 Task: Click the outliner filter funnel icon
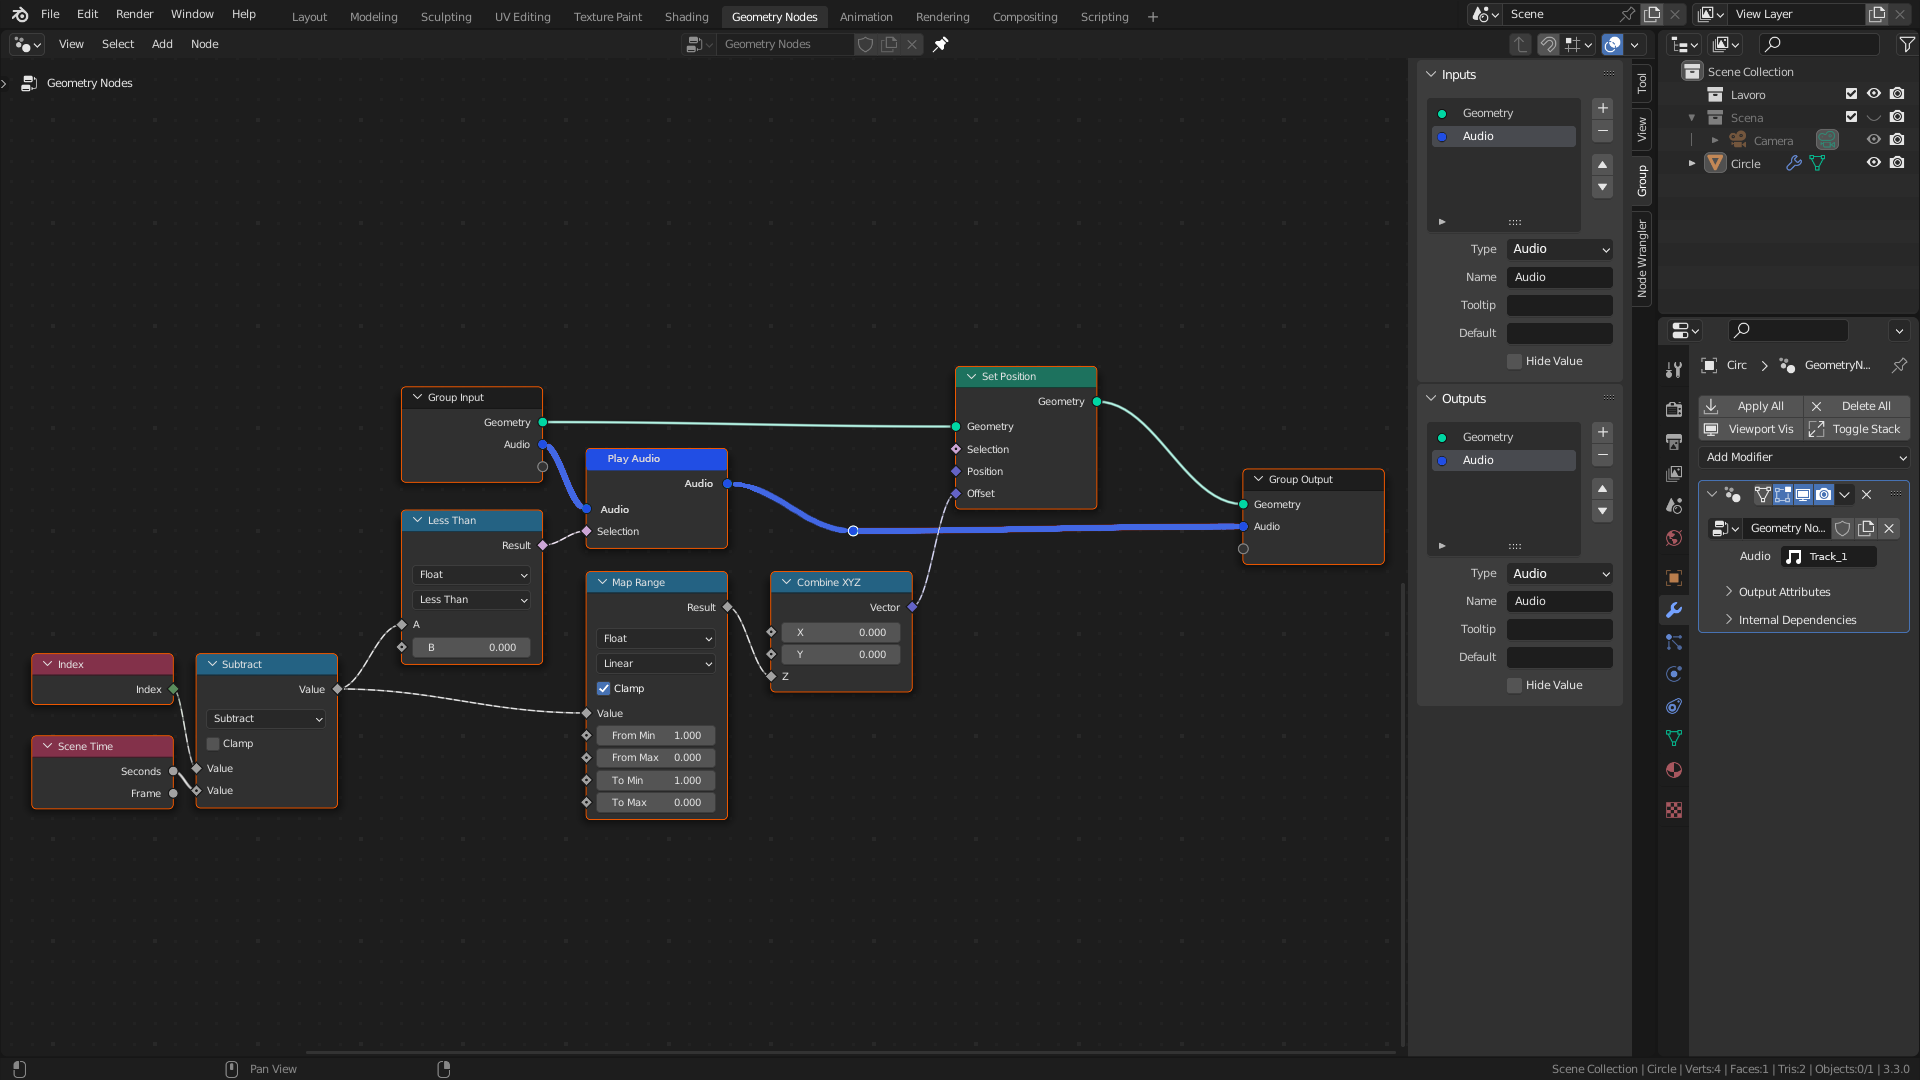[1907, 44]
